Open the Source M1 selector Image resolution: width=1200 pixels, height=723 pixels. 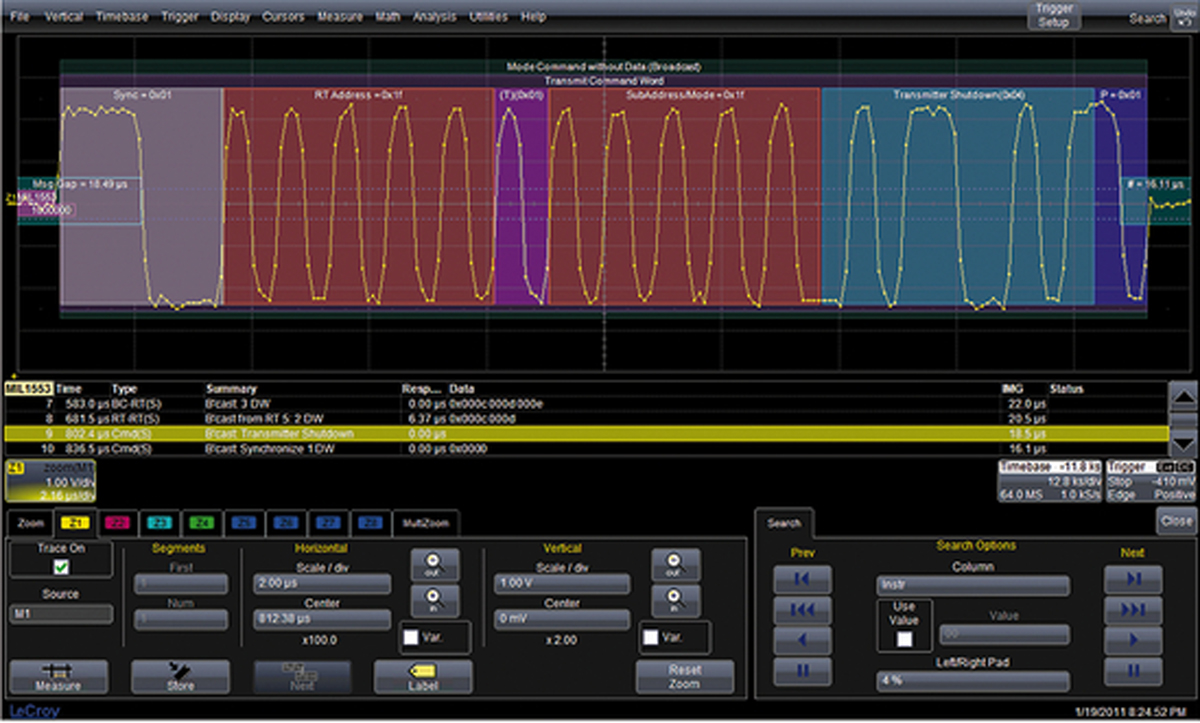click(x=61, y=614)
